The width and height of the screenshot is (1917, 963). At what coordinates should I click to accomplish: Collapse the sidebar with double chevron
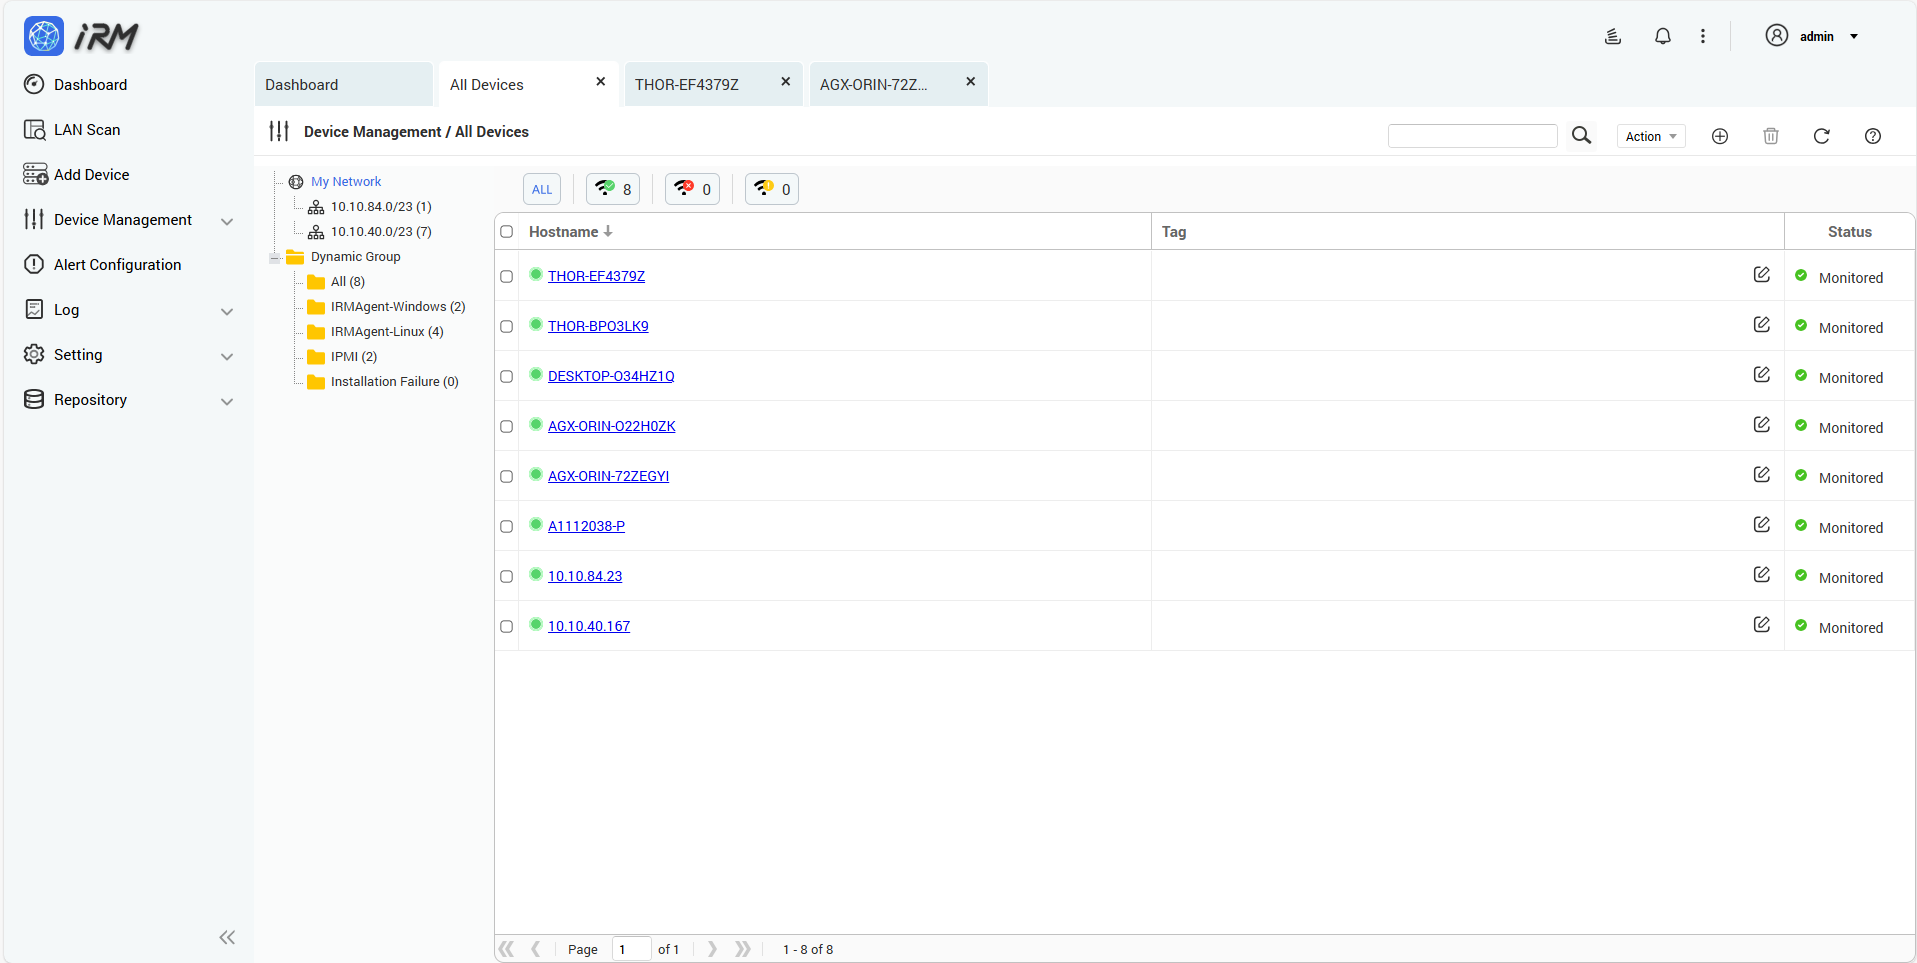click(x=227, y=937)
